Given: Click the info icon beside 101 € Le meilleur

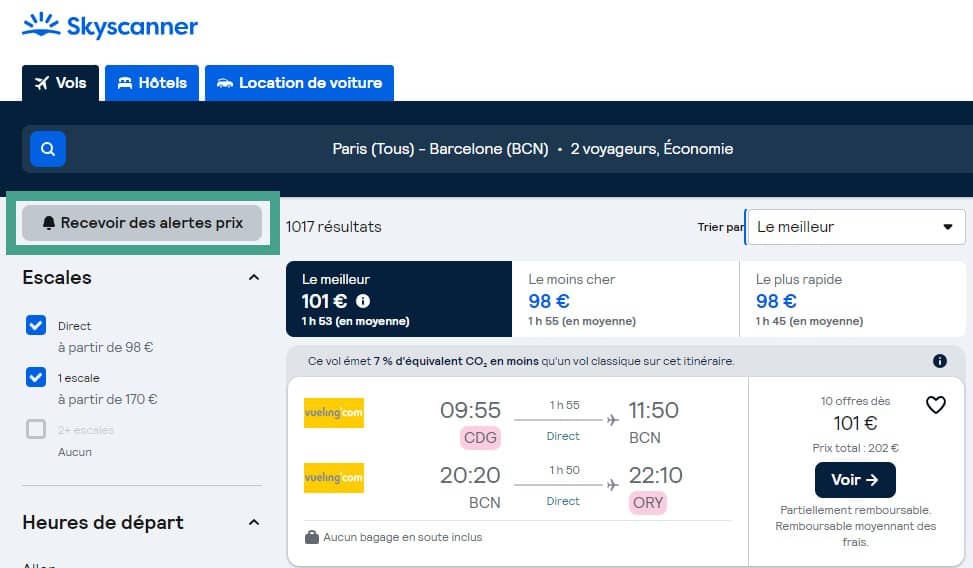Looking at the screenshot, I should (x=363, y=301).
